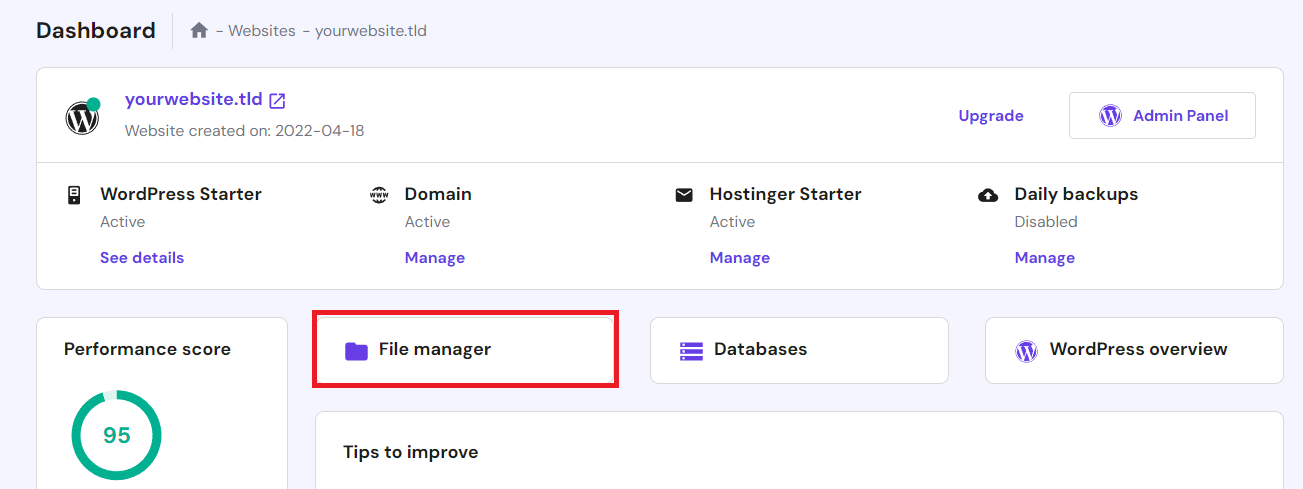Open See details under WordPress Starter

coord(142,258)
